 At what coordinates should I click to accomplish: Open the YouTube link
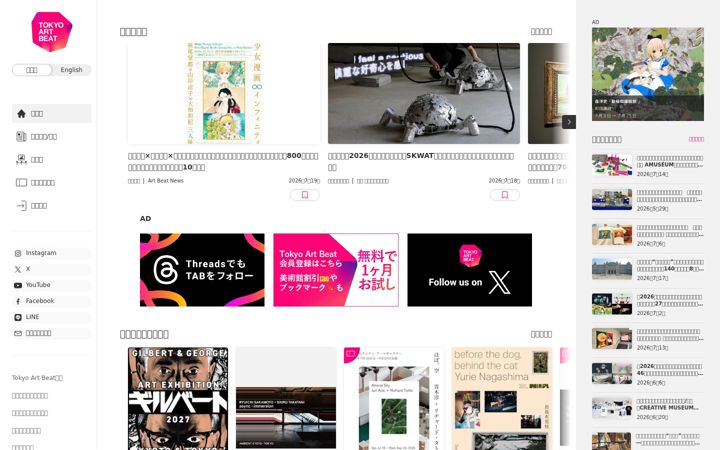click(51, 285)
